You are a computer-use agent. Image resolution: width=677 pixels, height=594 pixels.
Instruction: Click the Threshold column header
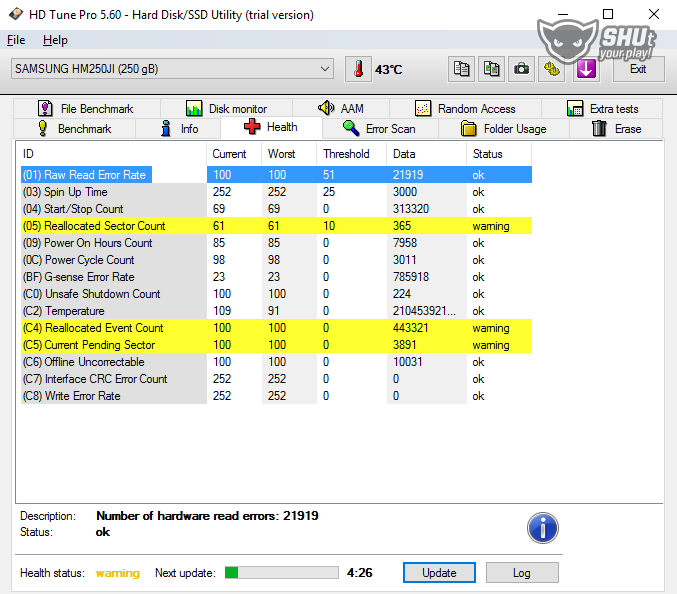pos(351,154)
